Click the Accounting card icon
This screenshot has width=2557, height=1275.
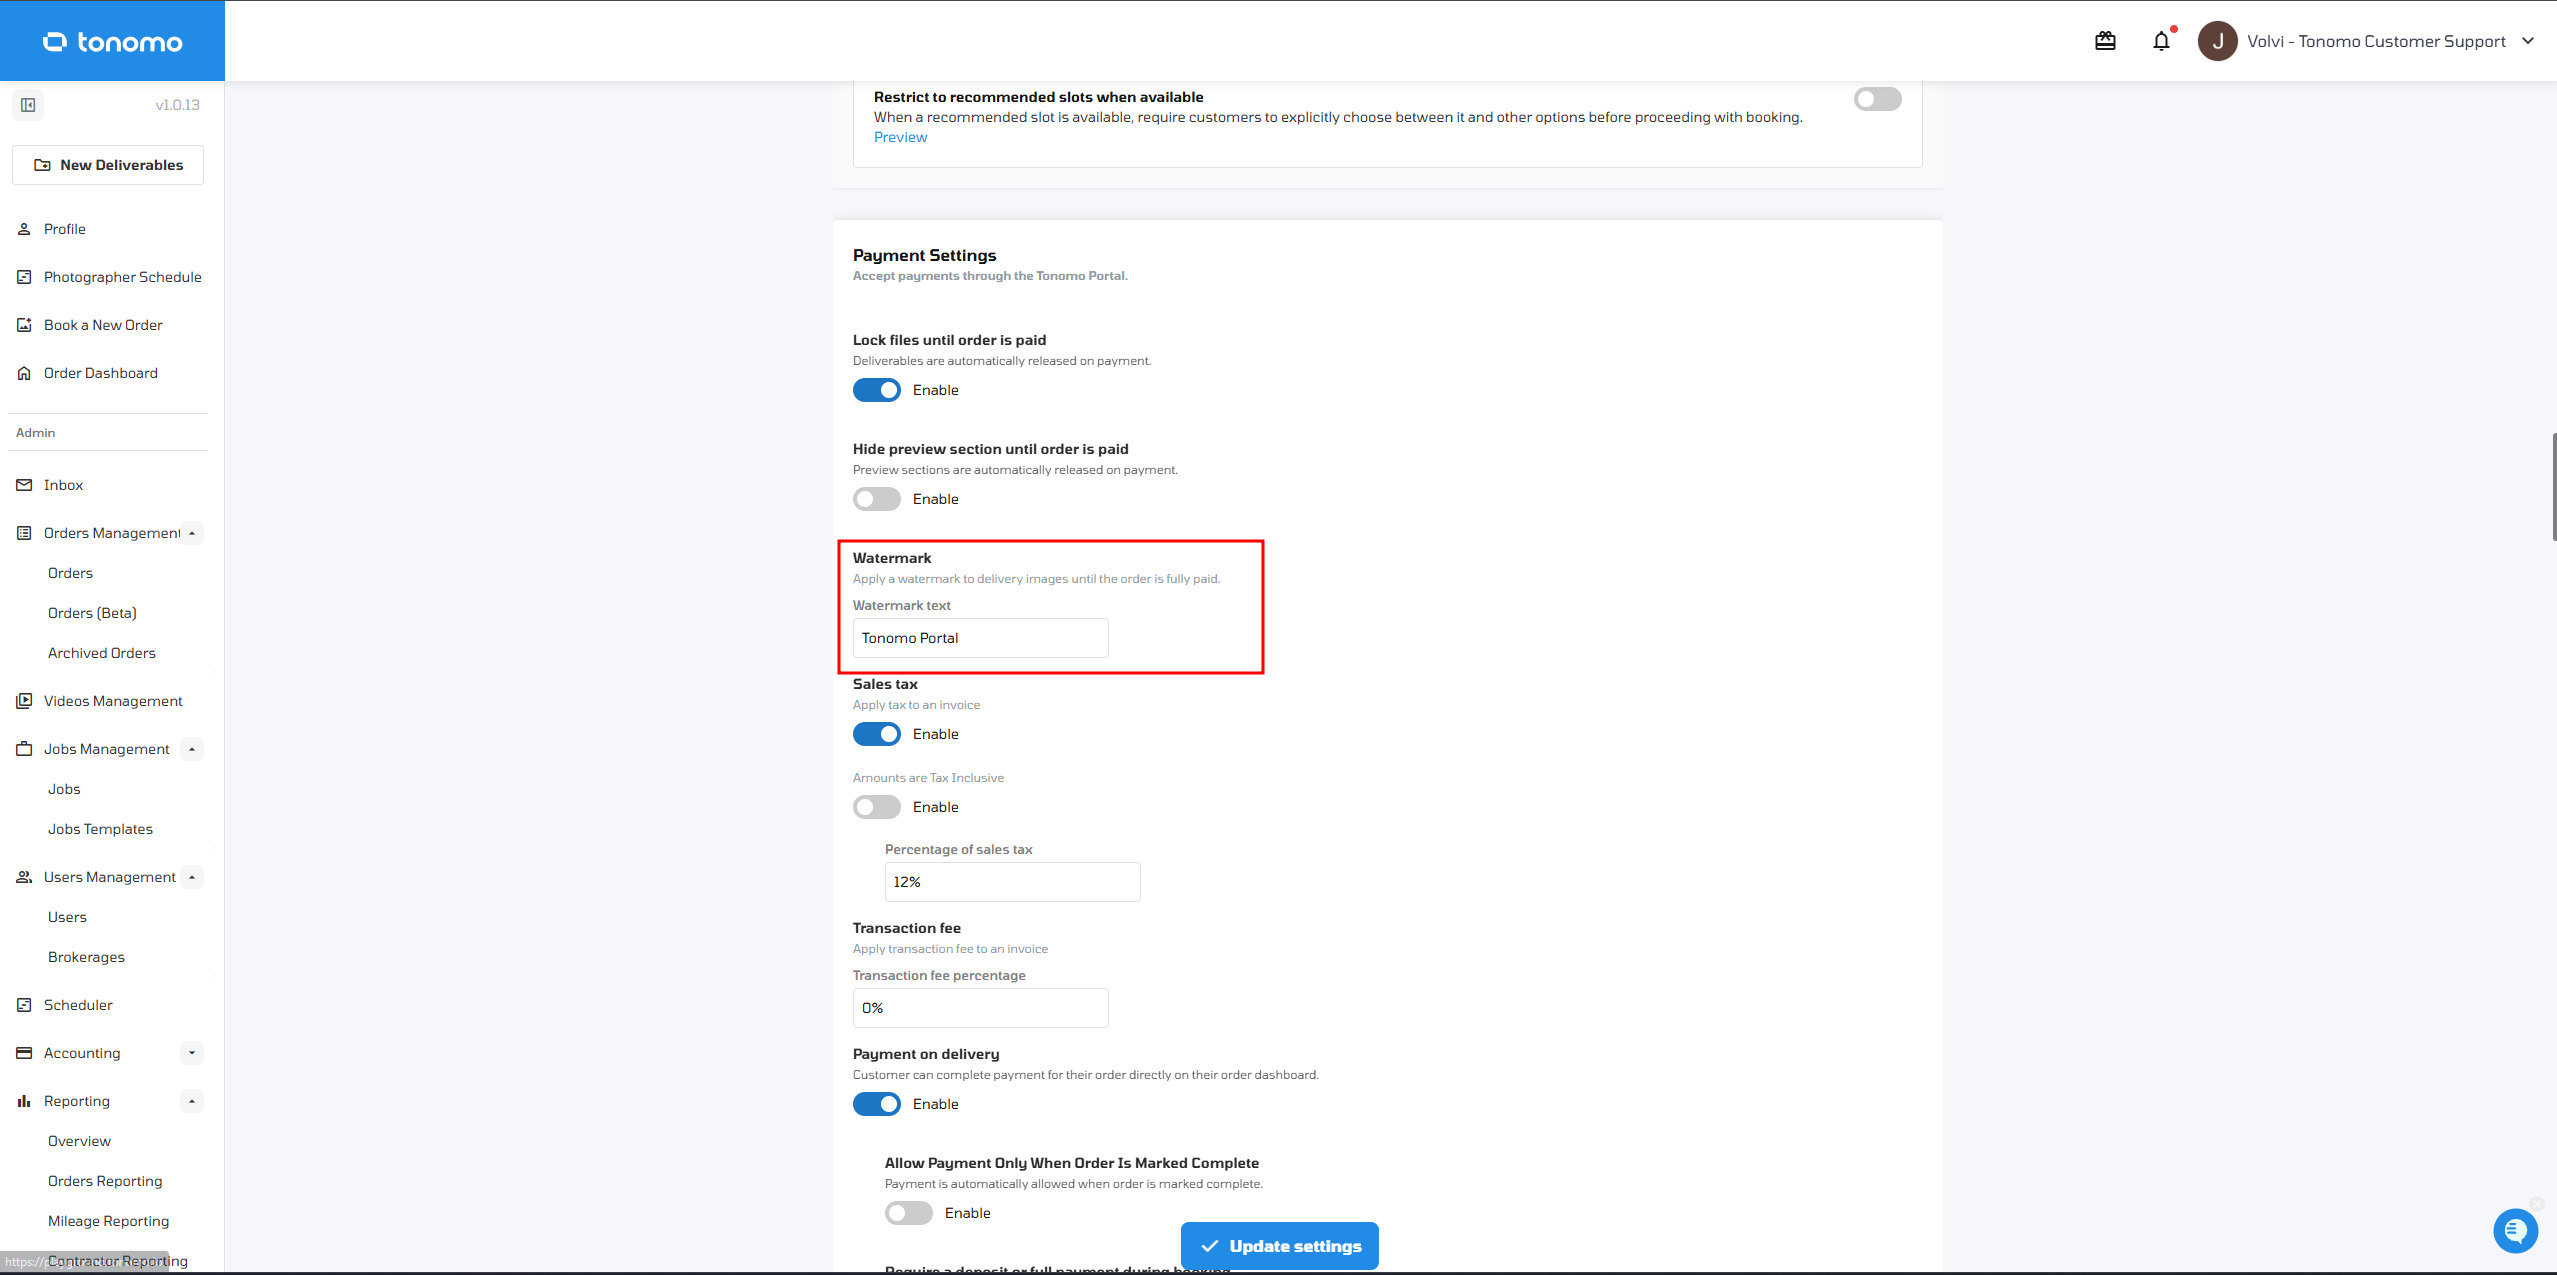pos(24,1053)
